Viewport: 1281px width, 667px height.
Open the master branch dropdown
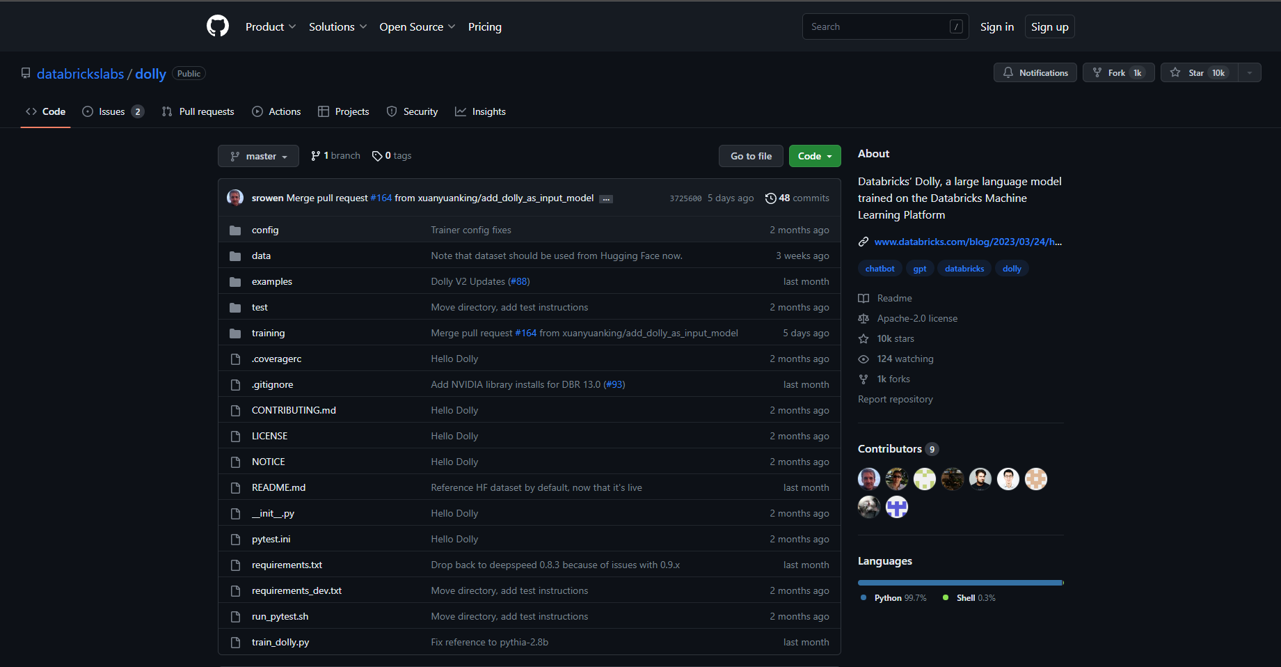coord(258,156)
